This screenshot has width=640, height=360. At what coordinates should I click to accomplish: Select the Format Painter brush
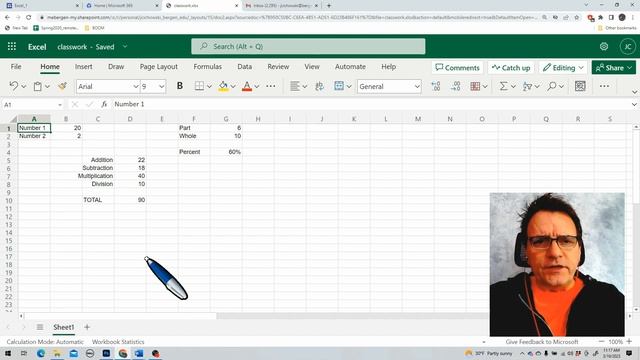tap(62, 86)
